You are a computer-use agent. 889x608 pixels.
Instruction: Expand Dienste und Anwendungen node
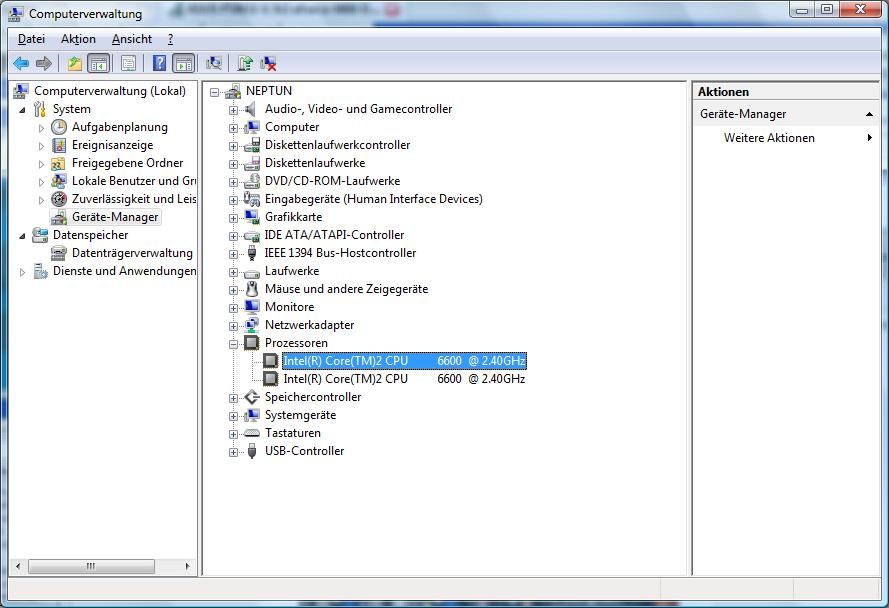pyautogui.click(x=22, y=272)
